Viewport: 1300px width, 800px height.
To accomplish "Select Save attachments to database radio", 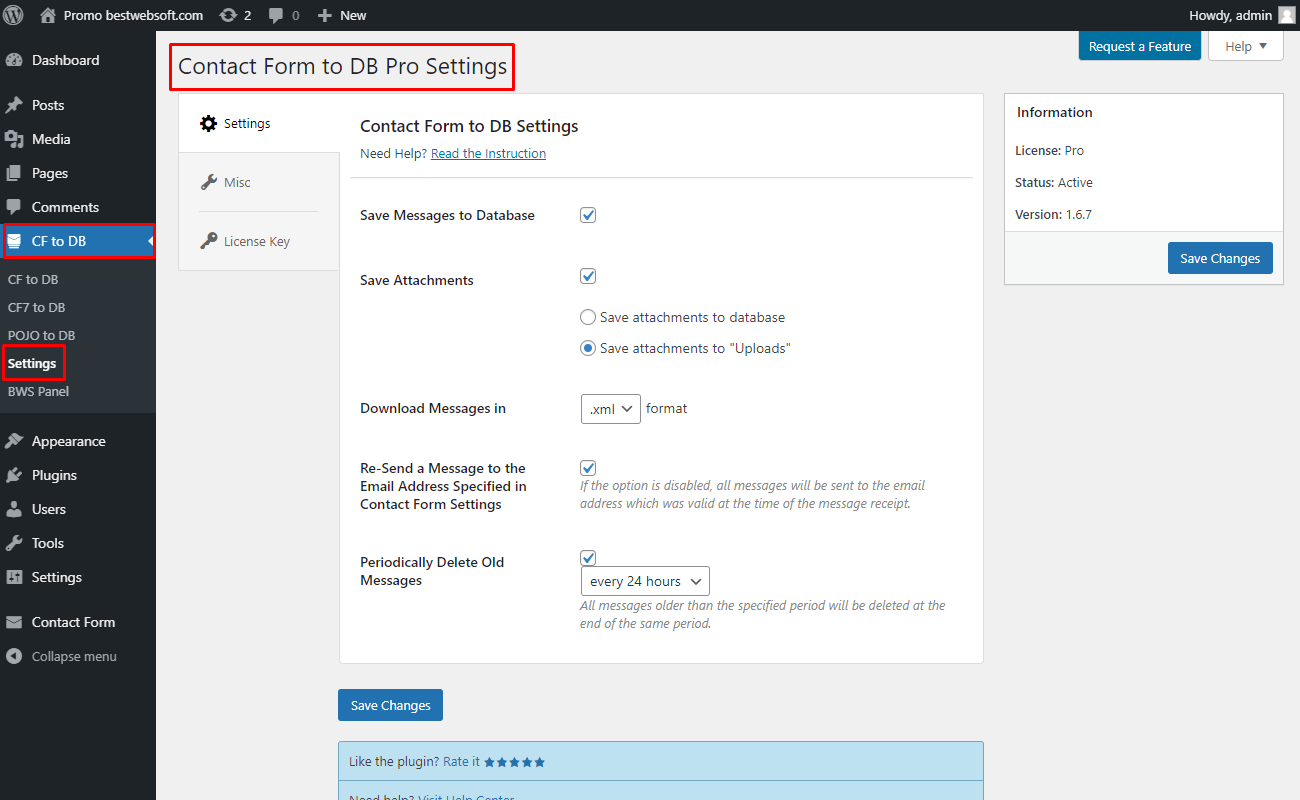I will coord(588,317).
